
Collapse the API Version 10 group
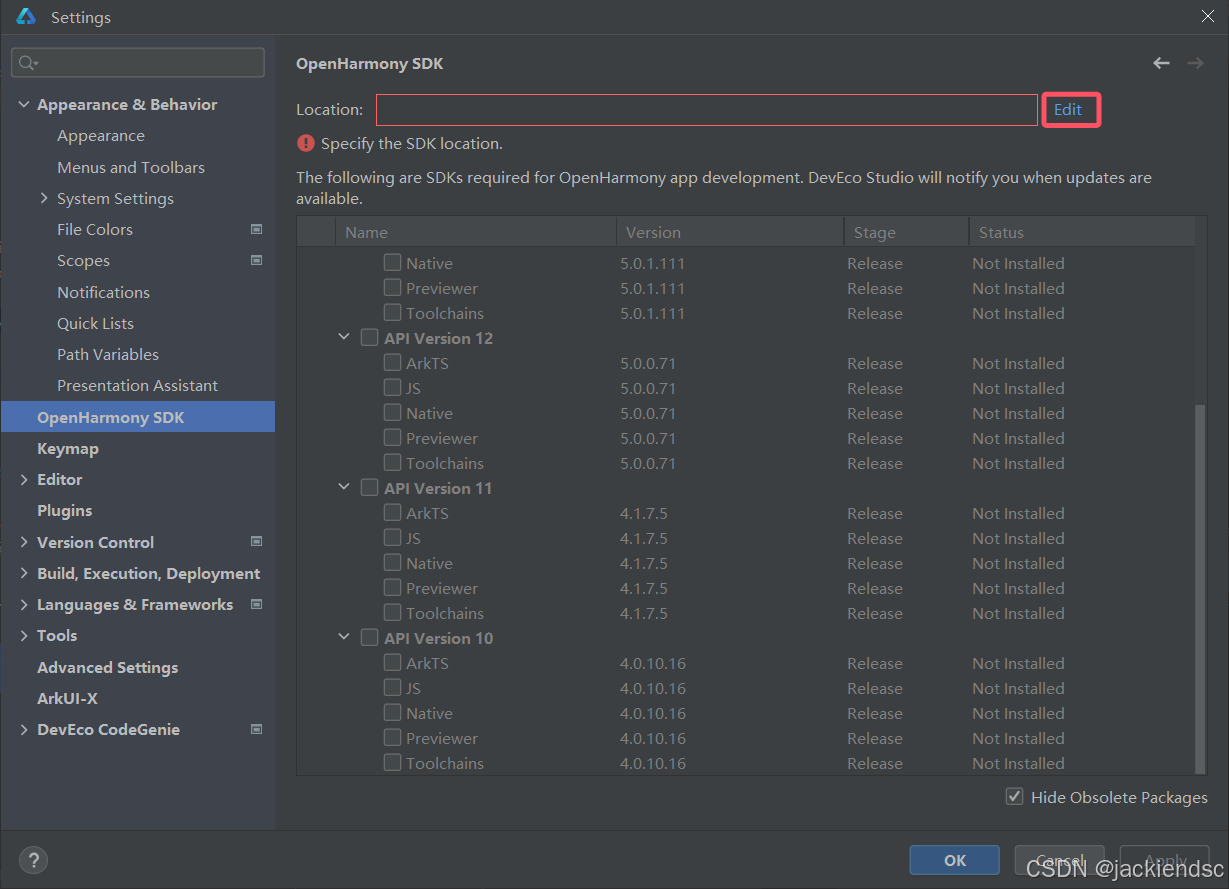tap(344, 638)
